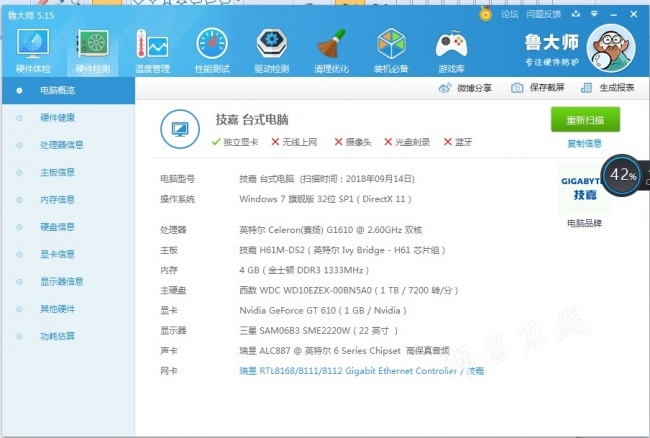Click 复制信息 copy info link
650x438 pixels.
(x=585, y=144)
